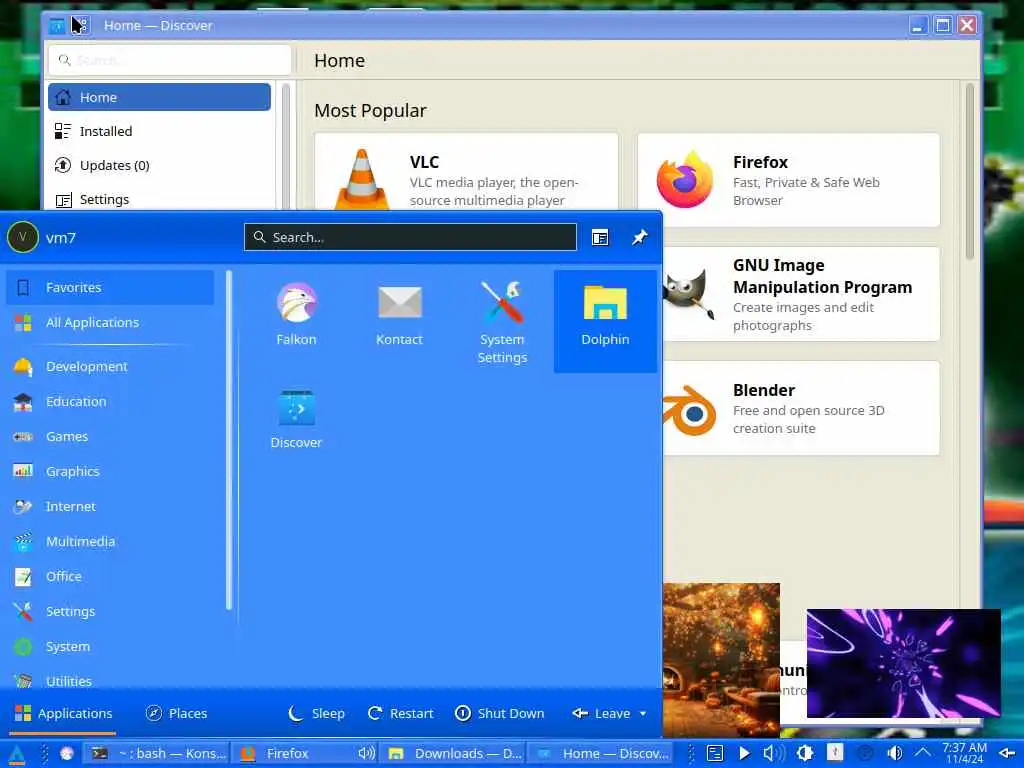Open Updates (0) in Discover

pos(159,165)
